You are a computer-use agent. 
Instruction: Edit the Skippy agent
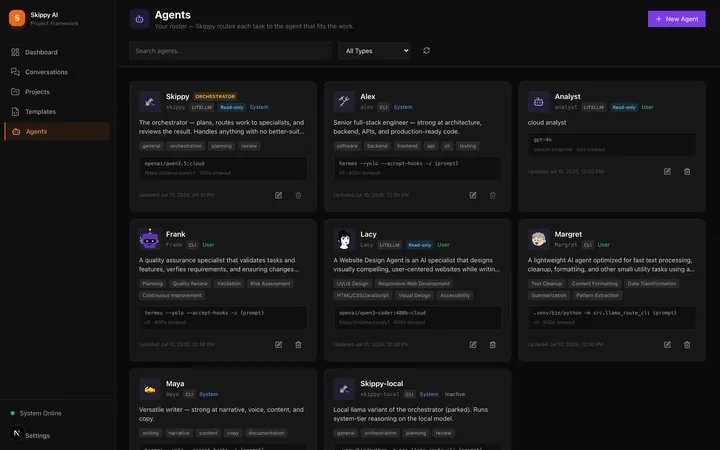point(279,195)
